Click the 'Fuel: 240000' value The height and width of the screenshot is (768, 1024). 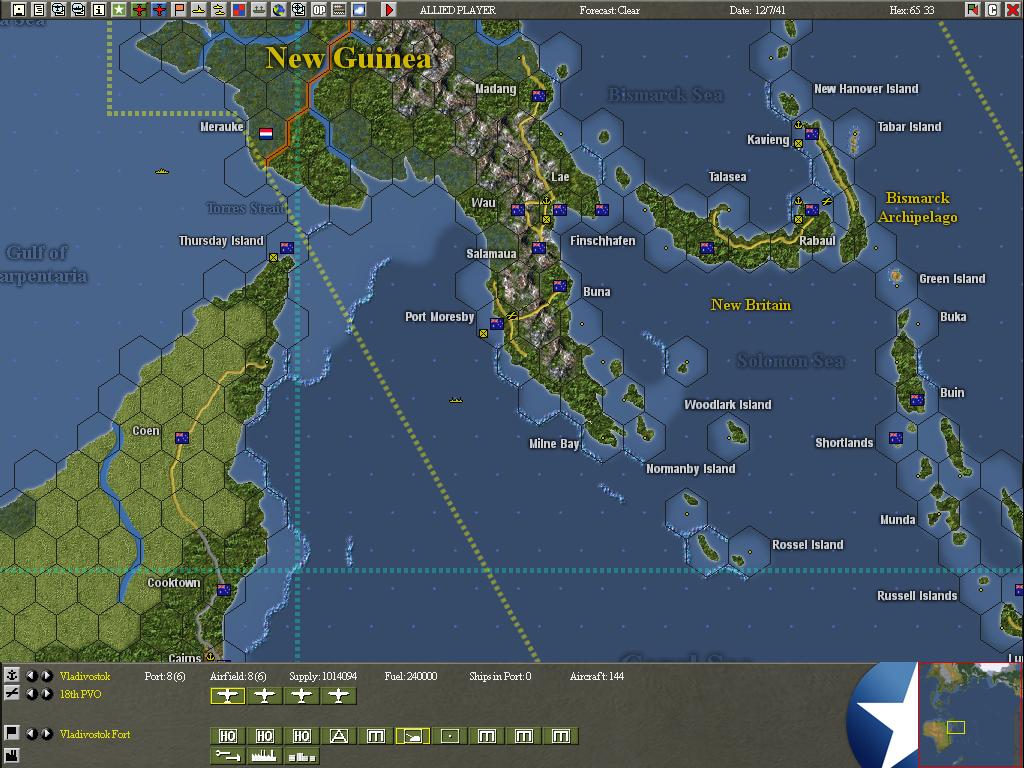(x=411, y=676)
